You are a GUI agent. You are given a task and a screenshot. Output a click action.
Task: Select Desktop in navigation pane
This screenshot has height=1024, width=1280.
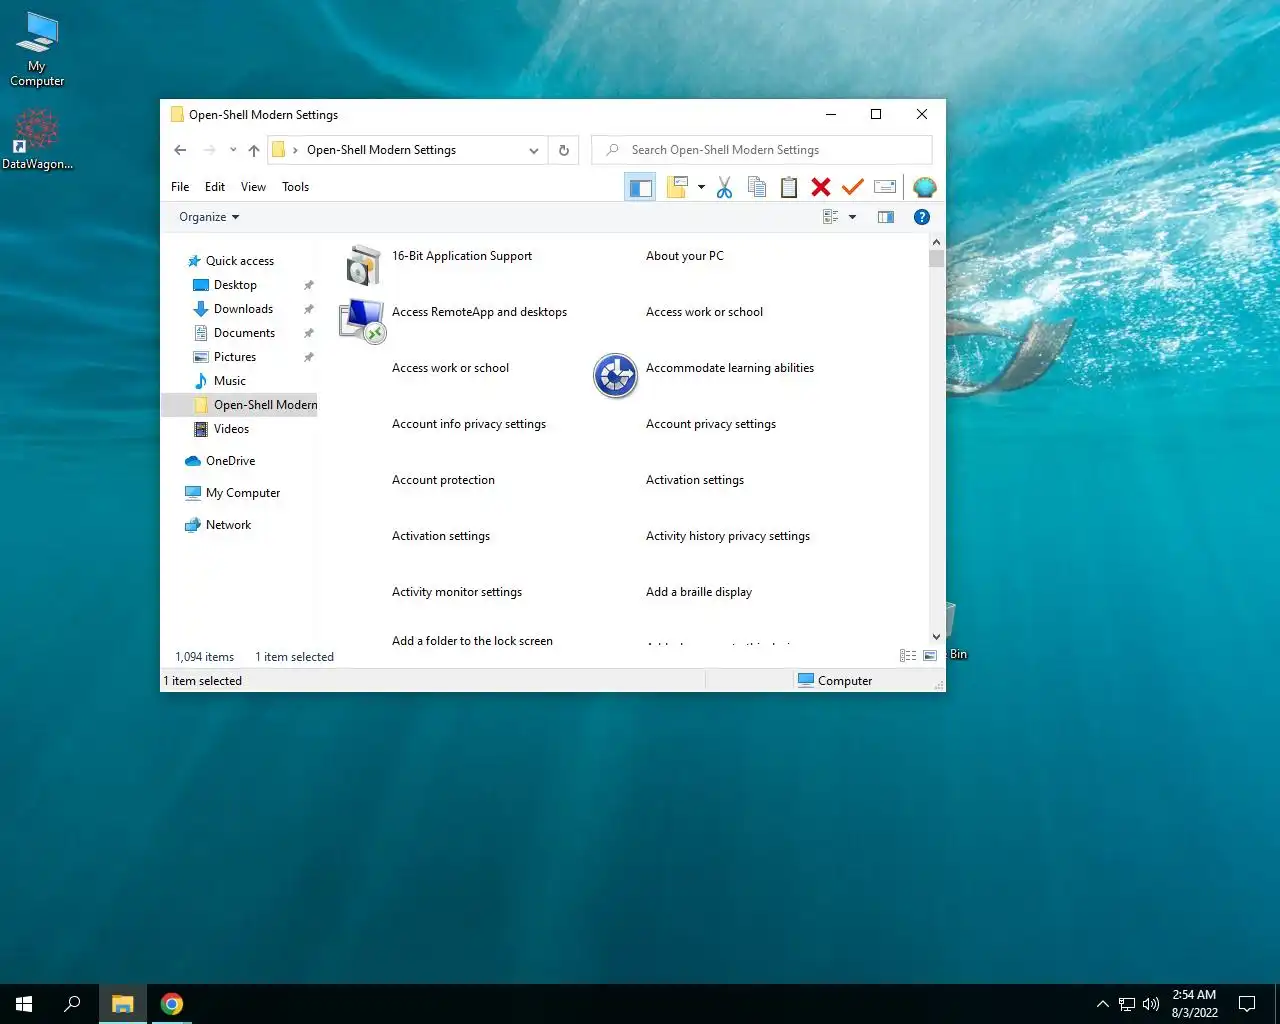pyautogui.click(x=235, y=285)
